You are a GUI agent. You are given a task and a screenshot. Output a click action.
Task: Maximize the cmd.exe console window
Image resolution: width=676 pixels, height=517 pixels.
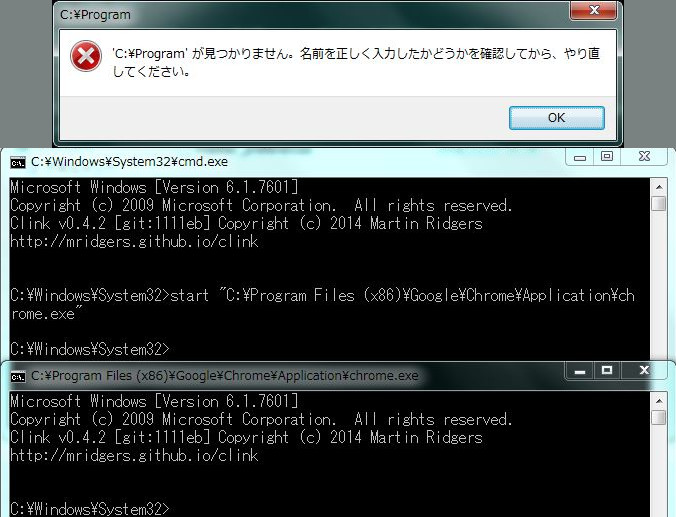click(x=607, y=157)
